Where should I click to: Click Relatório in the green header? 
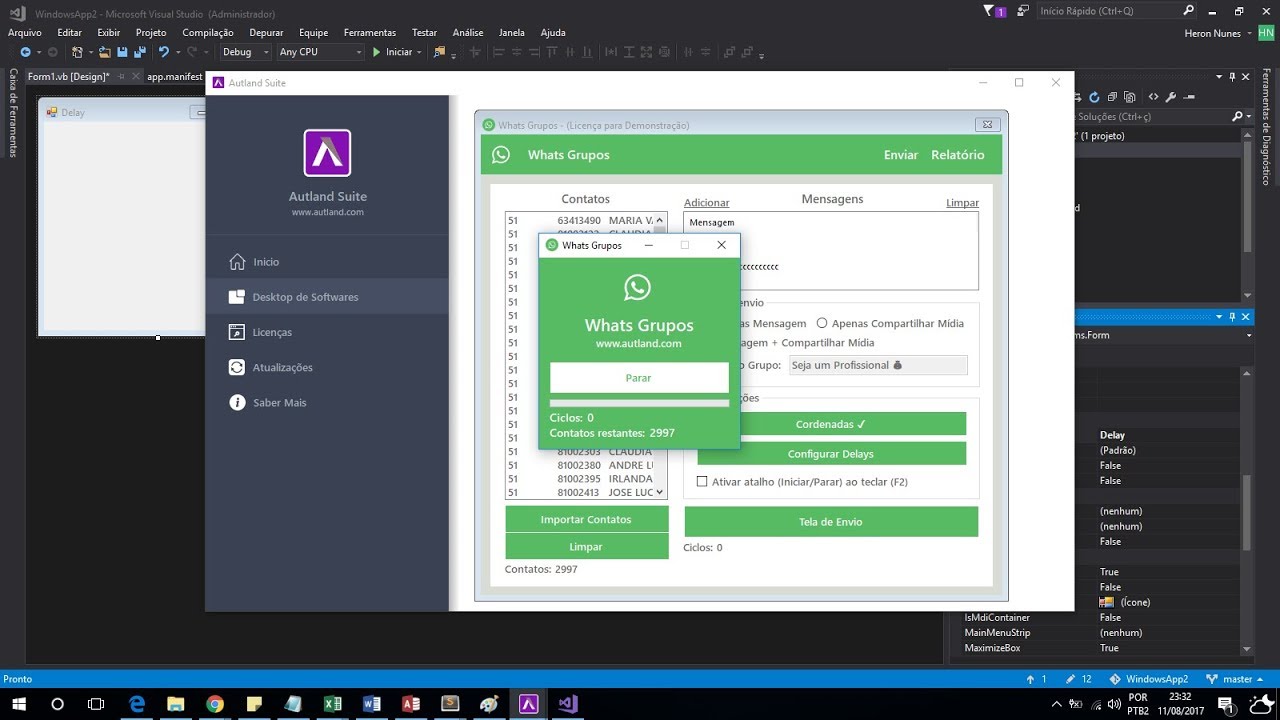958,155
